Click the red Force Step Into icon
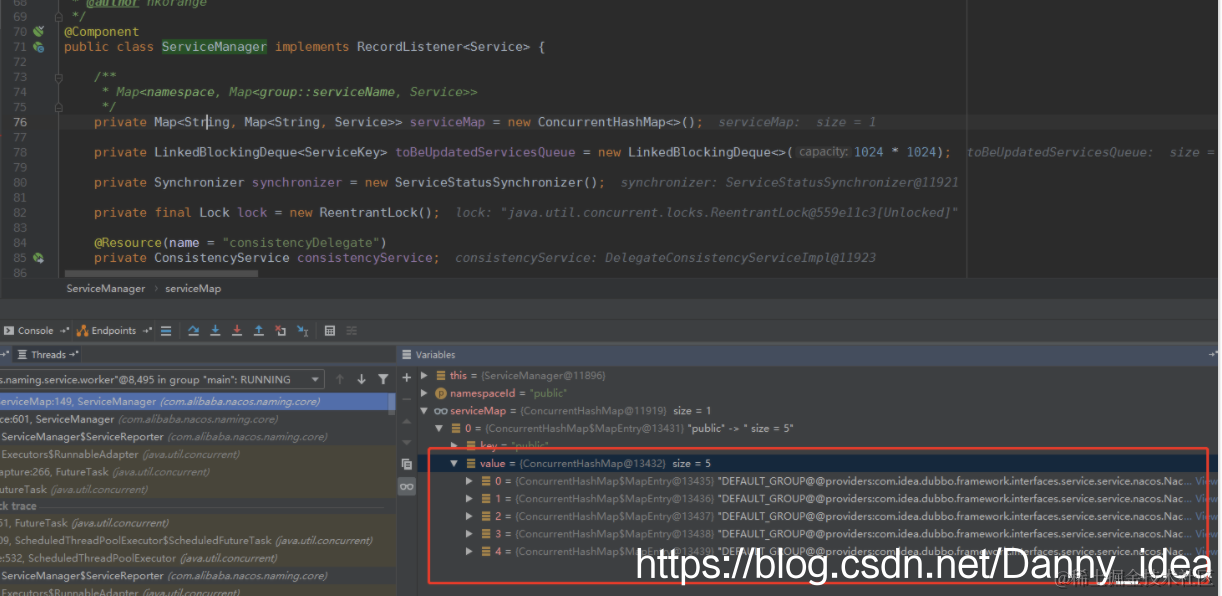The width and height of the screenshot is (1222, 596). click(x=237, y=331)
